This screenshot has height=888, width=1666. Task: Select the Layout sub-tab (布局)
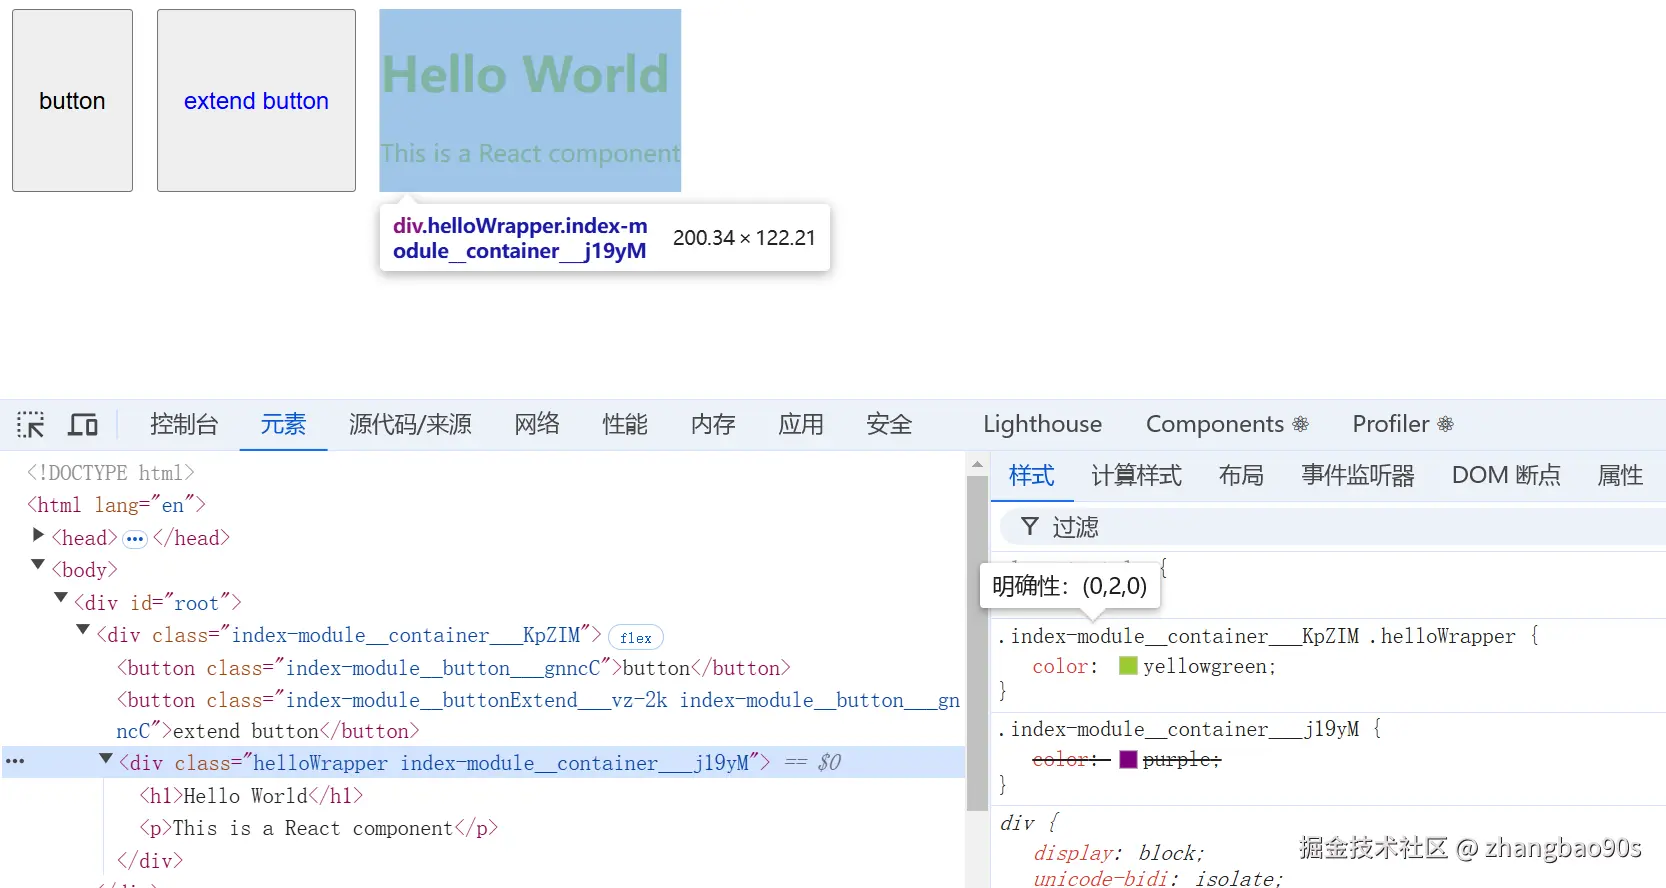point(1241,475)
